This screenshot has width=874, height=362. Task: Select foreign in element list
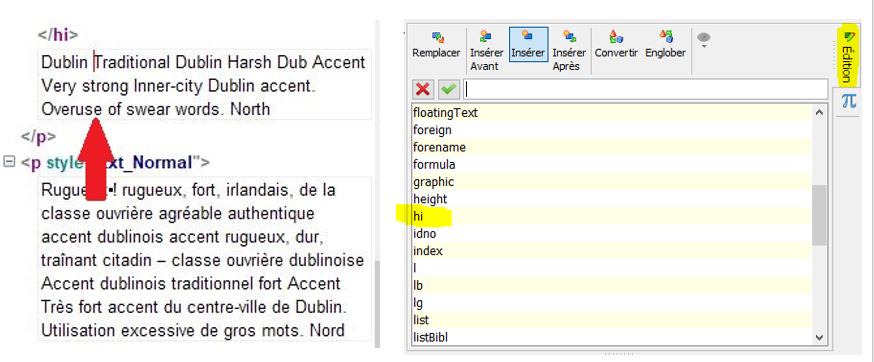[x=611, y=130]
